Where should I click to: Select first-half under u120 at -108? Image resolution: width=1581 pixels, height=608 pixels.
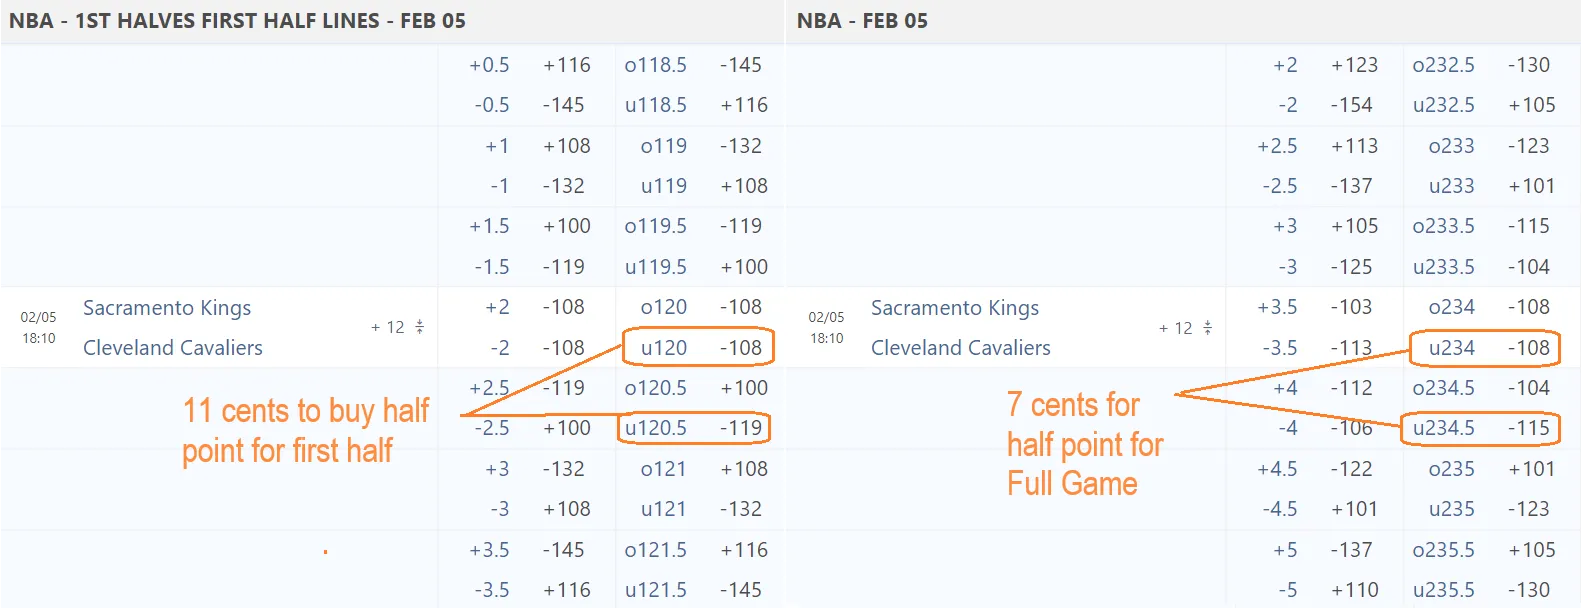[x=697, y=347]
